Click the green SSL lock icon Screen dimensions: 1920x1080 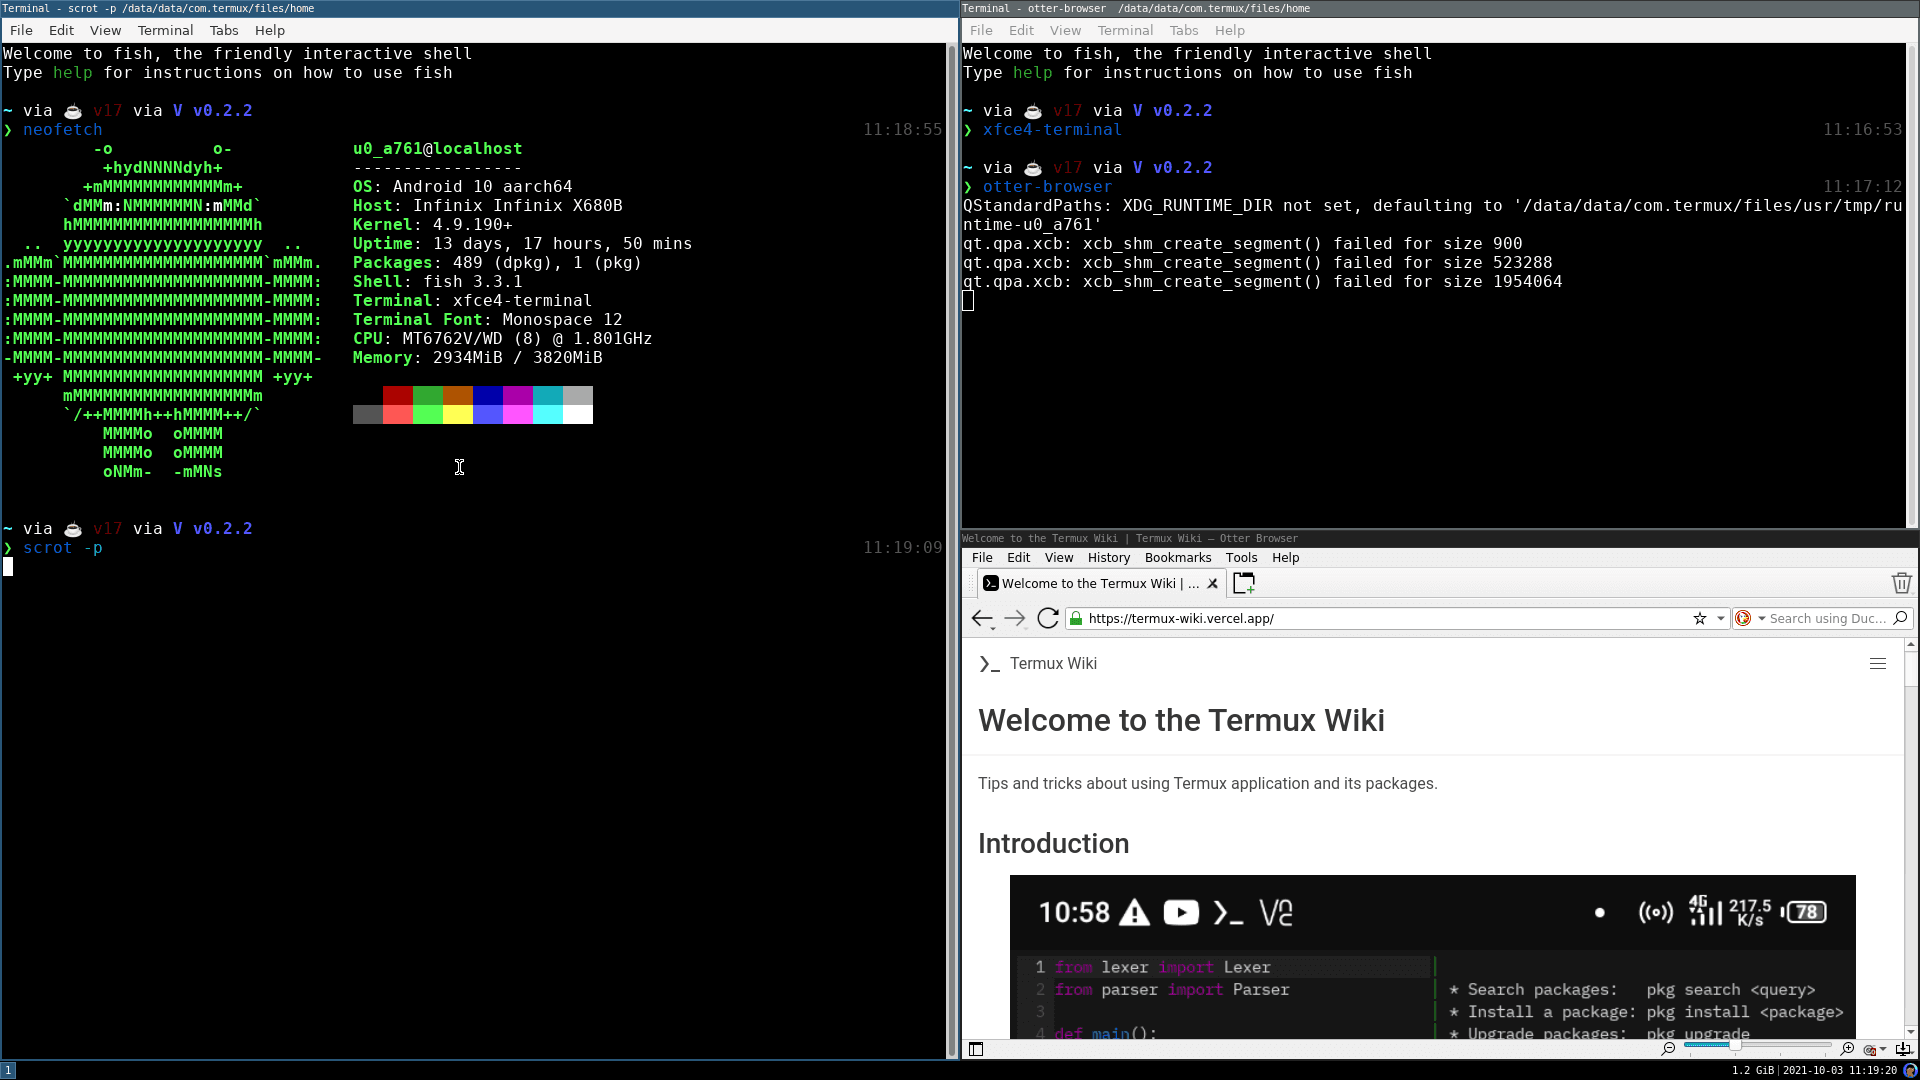point(1076,618)
